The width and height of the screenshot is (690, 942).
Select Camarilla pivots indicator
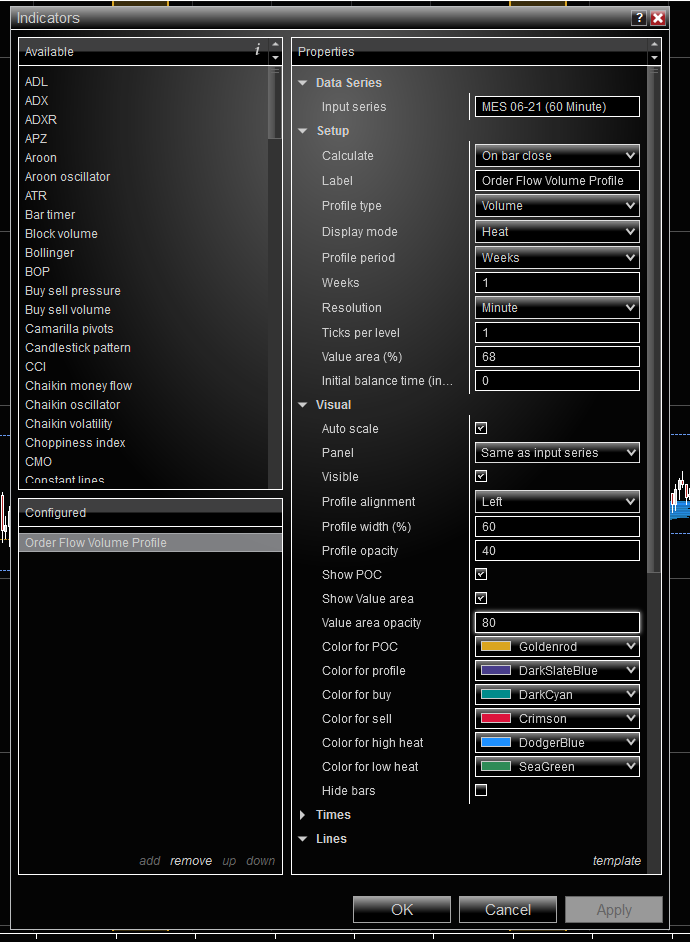click(69, 329)
